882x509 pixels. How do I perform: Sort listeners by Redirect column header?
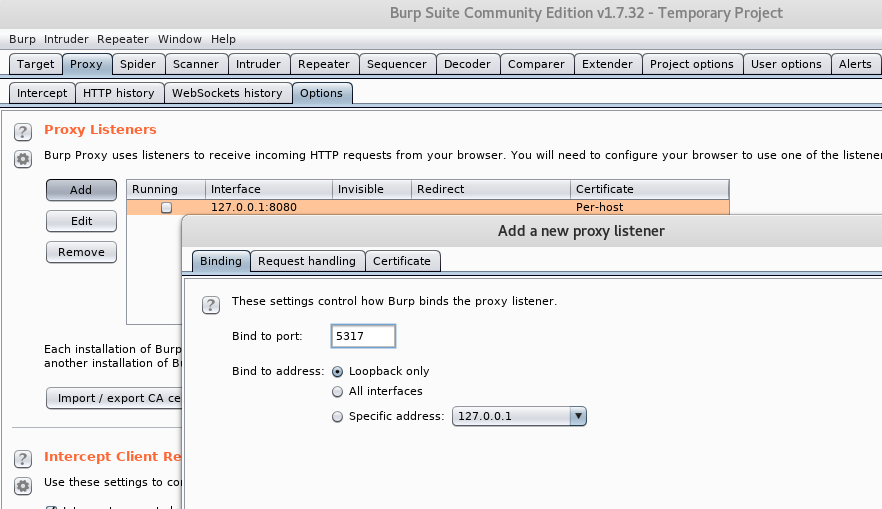tap(491, 190)
